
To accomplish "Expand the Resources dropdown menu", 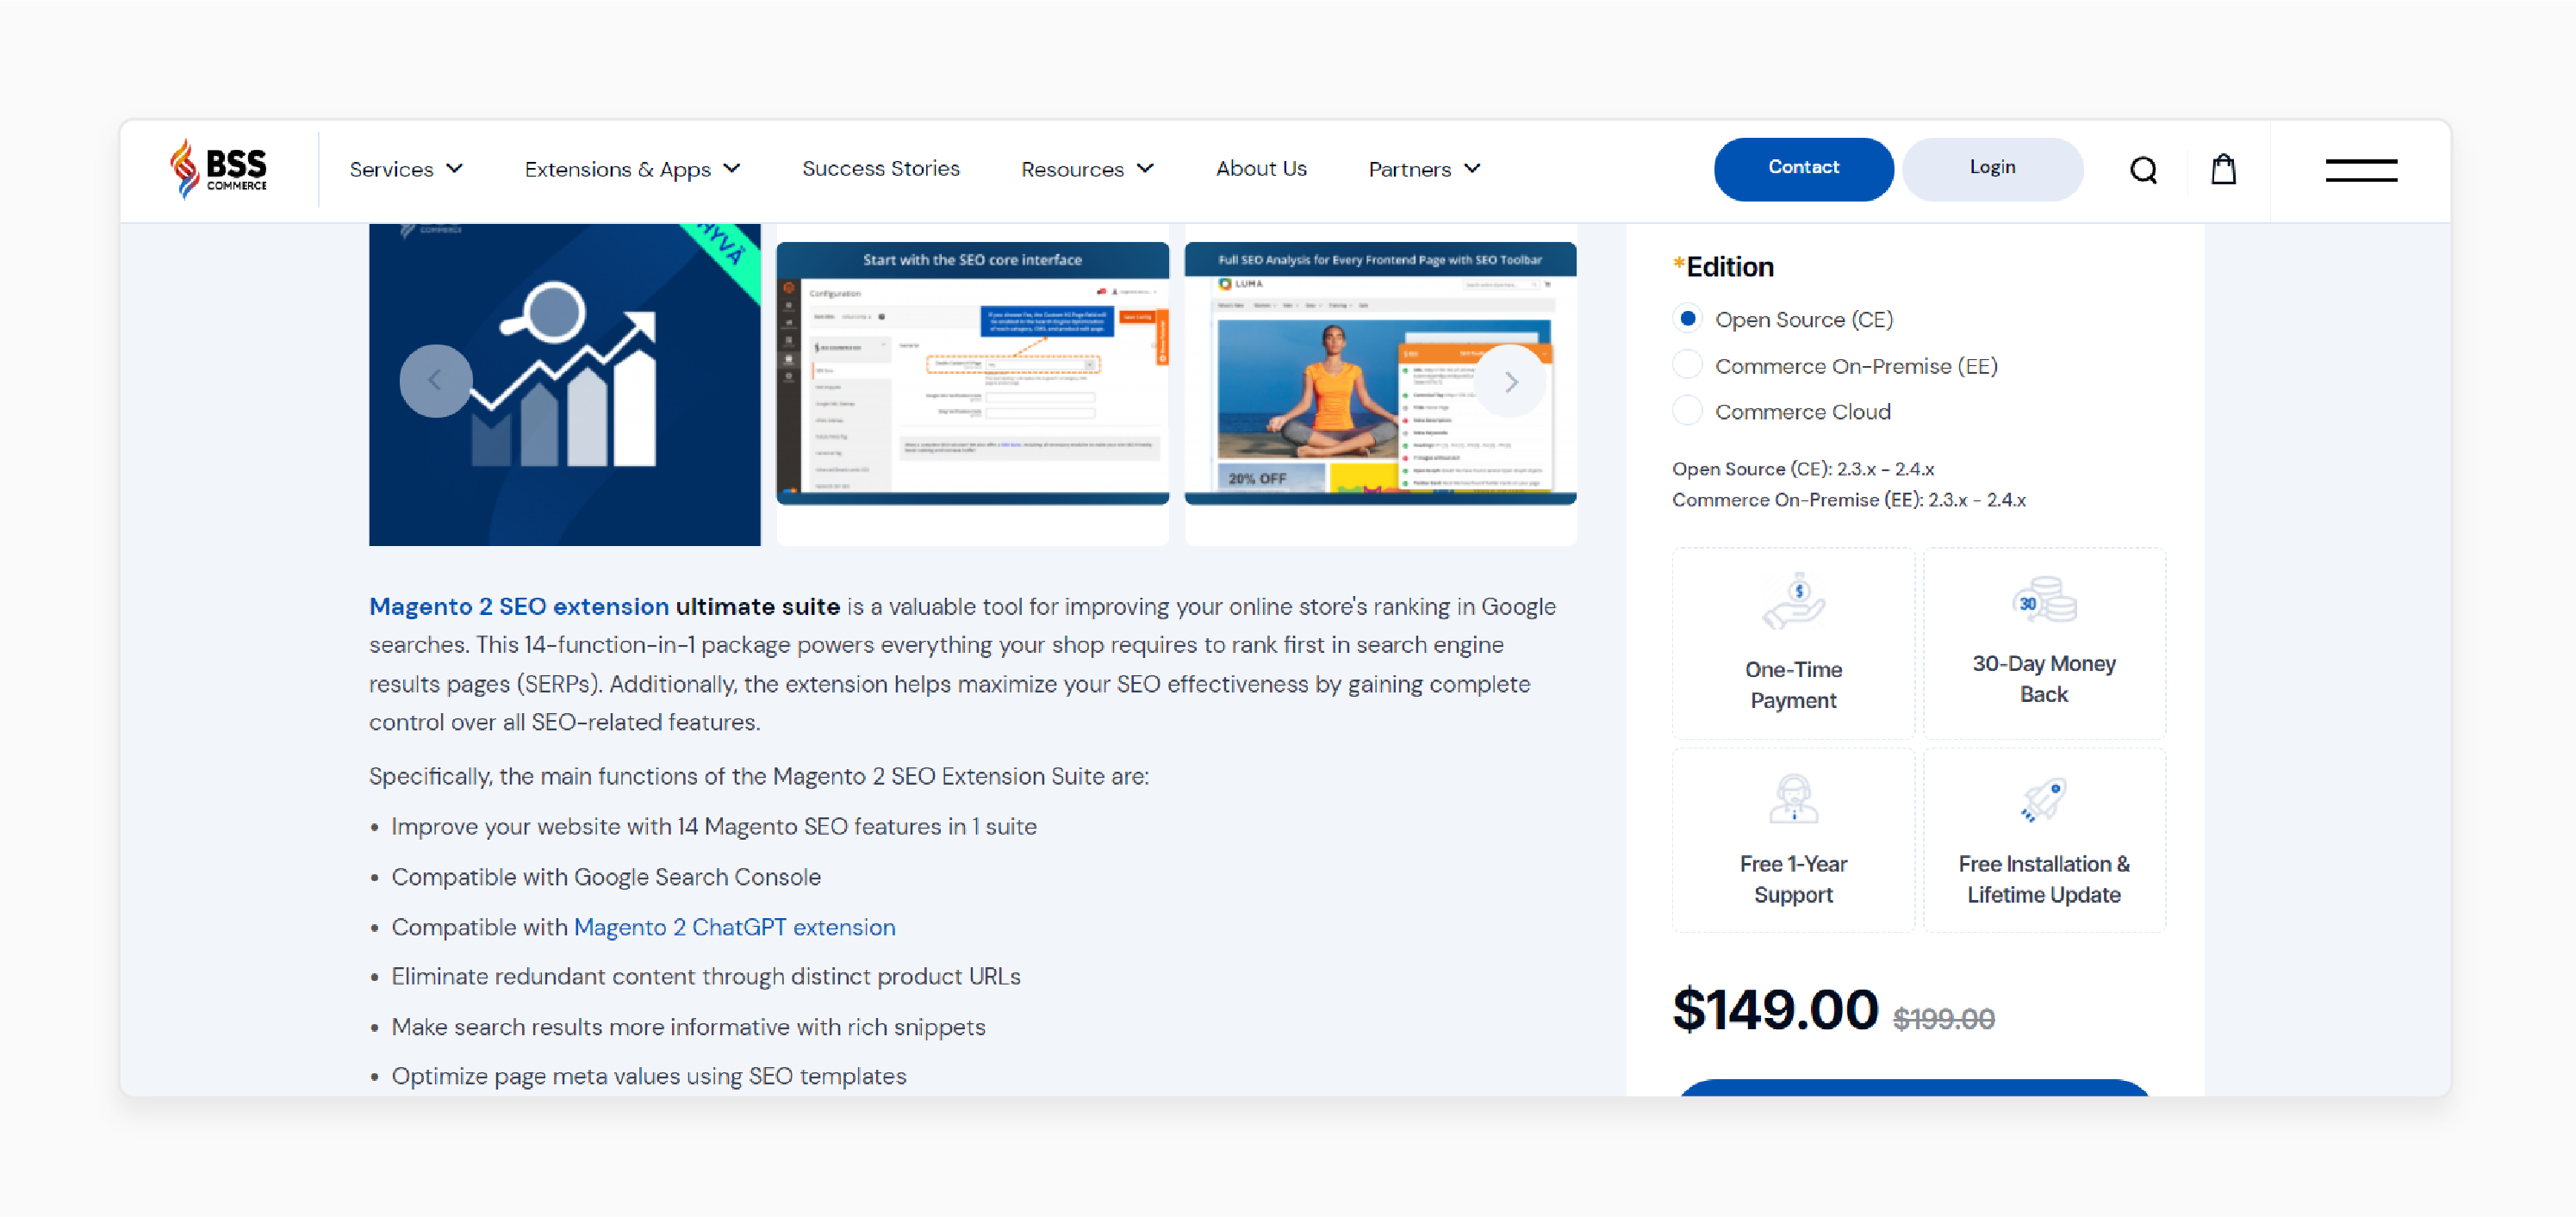I will tap(1087, 169).
